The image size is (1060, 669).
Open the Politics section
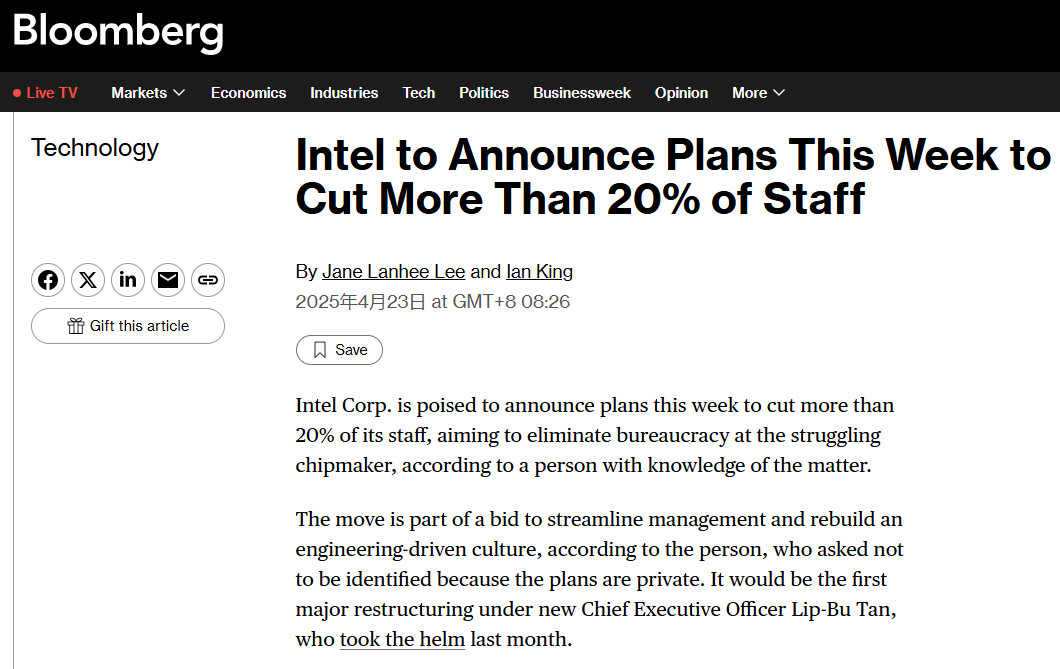(x=484, y=93)
